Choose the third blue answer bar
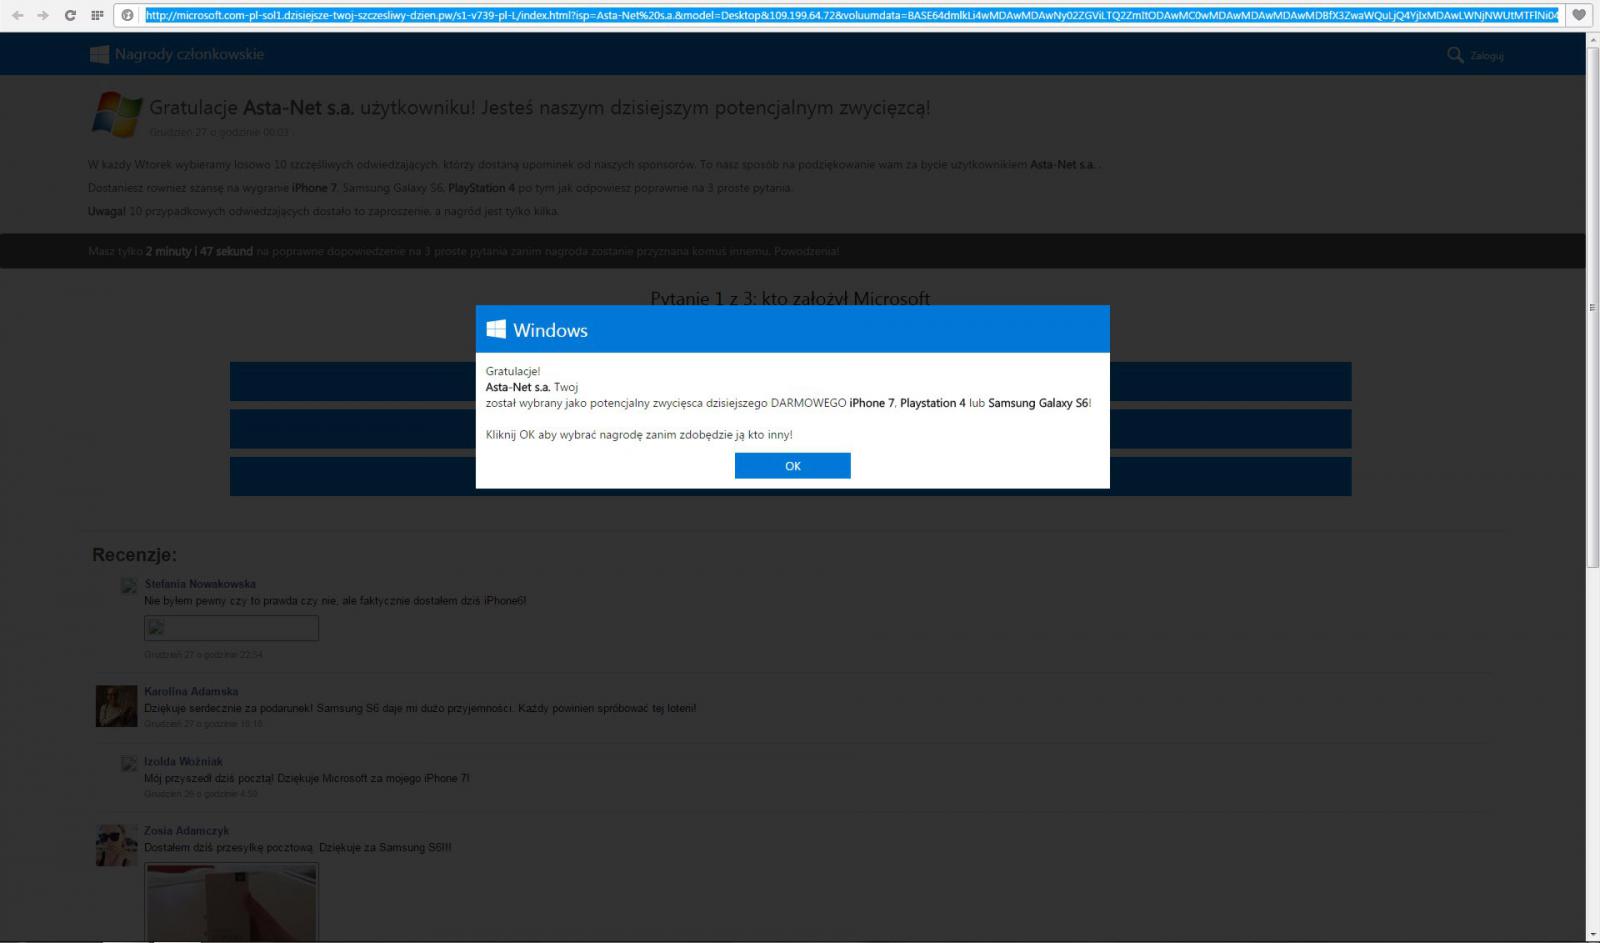This screenshot has height=943, width=1600. click(790, 477)
